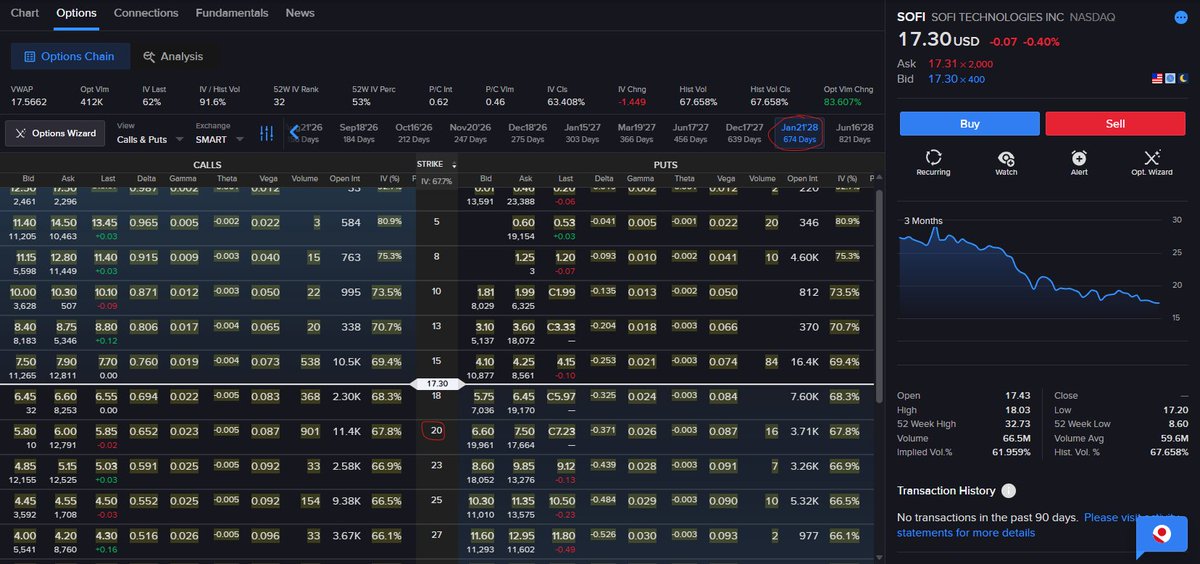Select the Jun17'27 expiration

pyautogui.click(x=691, y=133)
